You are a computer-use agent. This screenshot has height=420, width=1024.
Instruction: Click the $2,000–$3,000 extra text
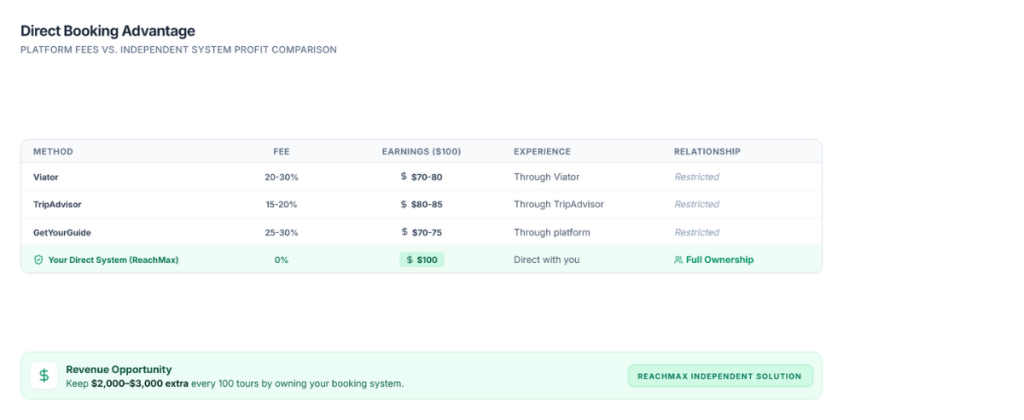click(140, 383)
